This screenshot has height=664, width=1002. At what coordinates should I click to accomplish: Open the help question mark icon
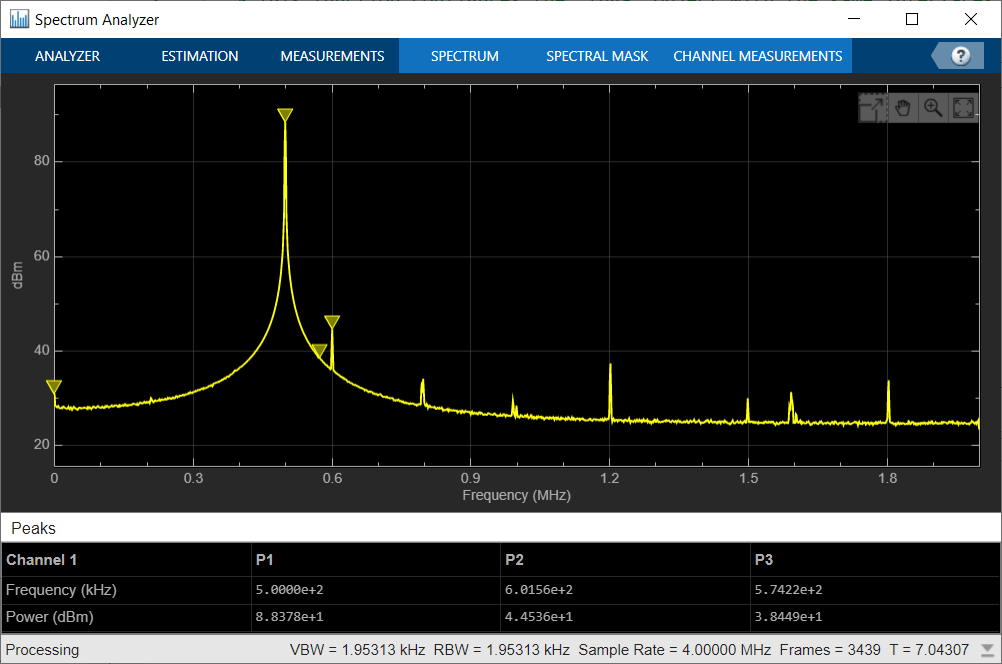click(x=960, y=56)
